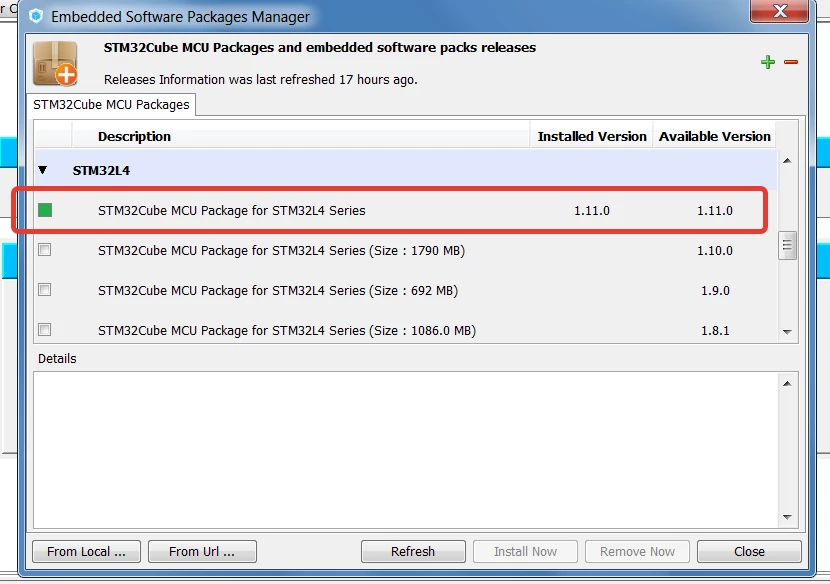Image resolution: width=830 pixels, height=584 pixels.
Task: Click the Available Version column header
Action: 715,137
